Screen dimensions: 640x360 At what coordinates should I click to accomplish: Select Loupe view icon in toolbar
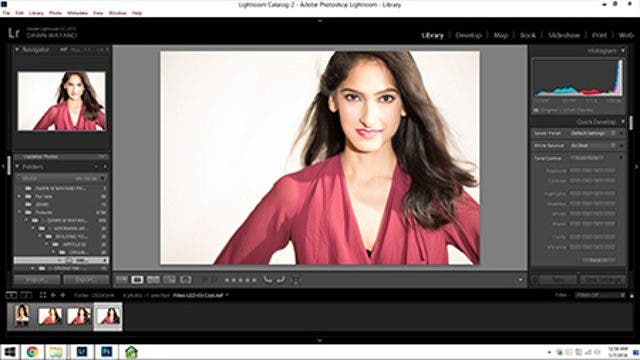click(x=137, y=280)
